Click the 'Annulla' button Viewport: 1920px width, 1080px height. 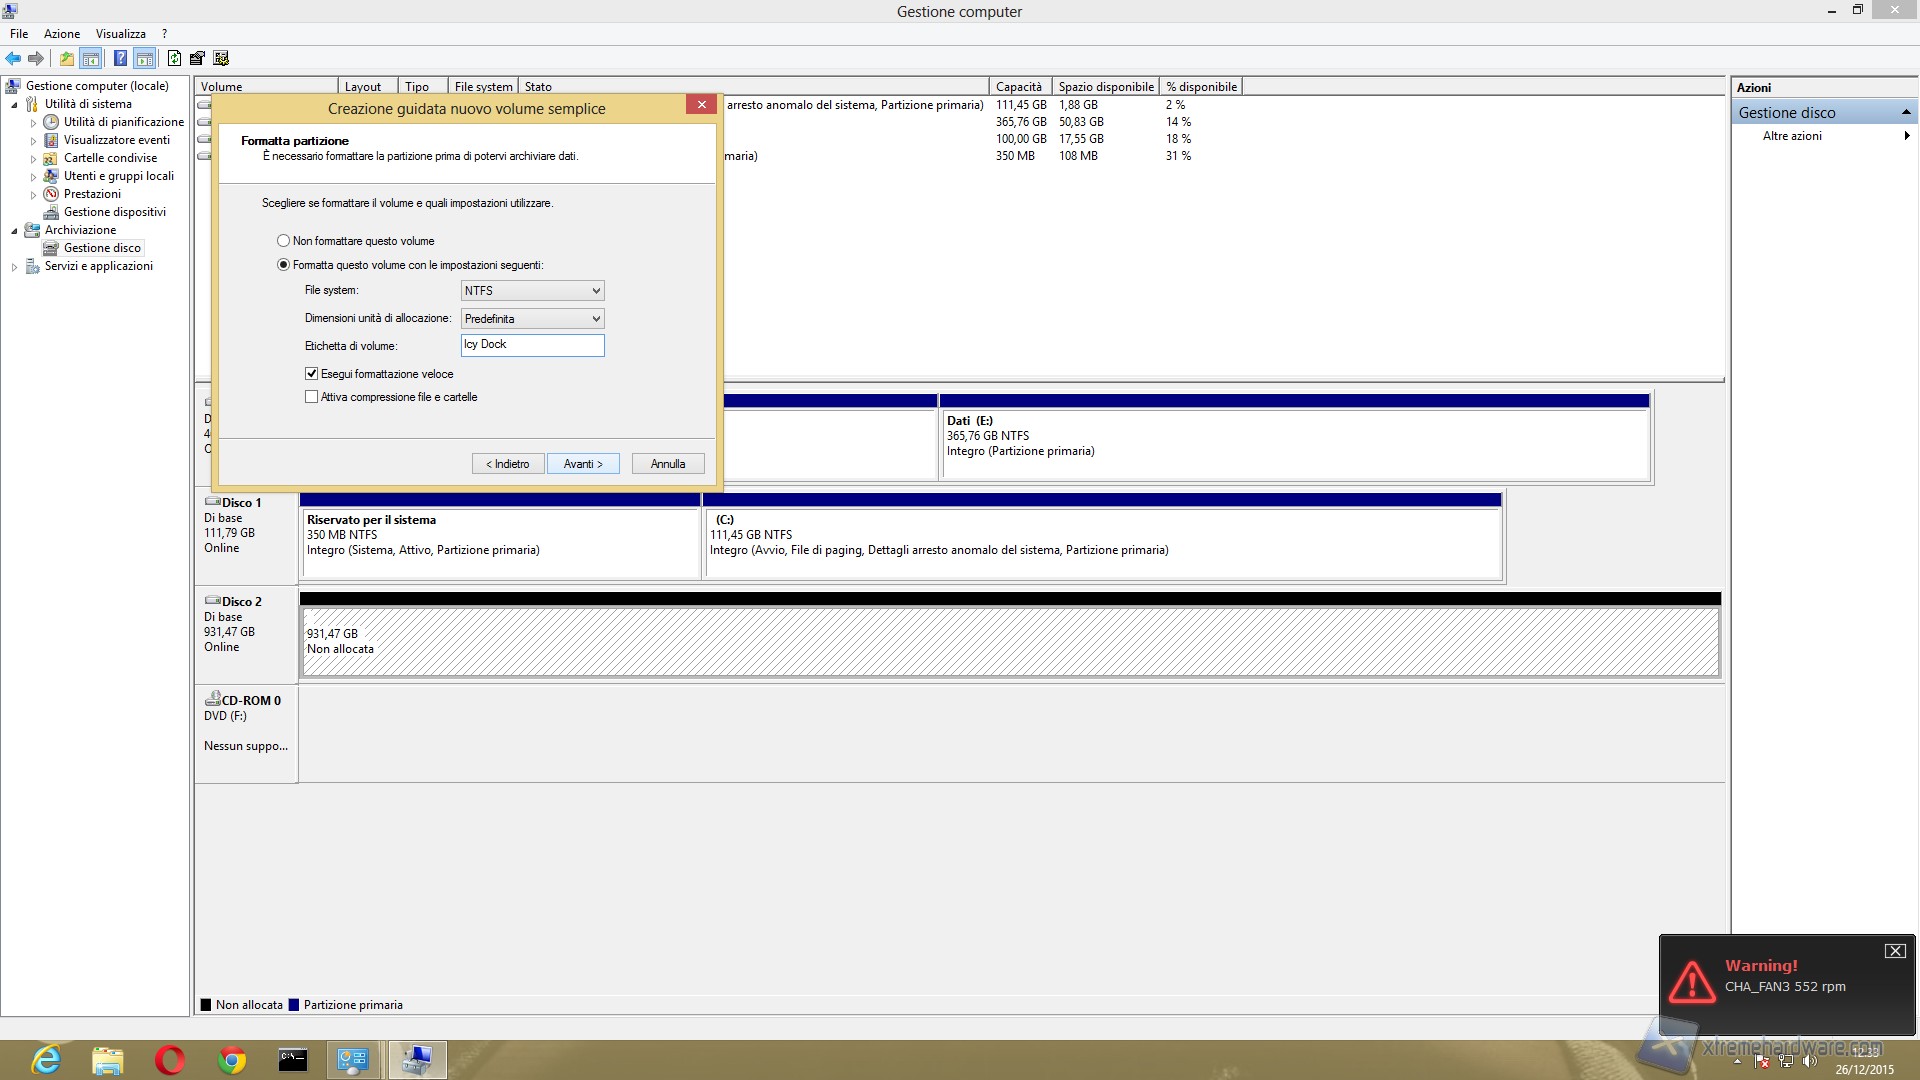pyautogui.click(x=667, y=464)
